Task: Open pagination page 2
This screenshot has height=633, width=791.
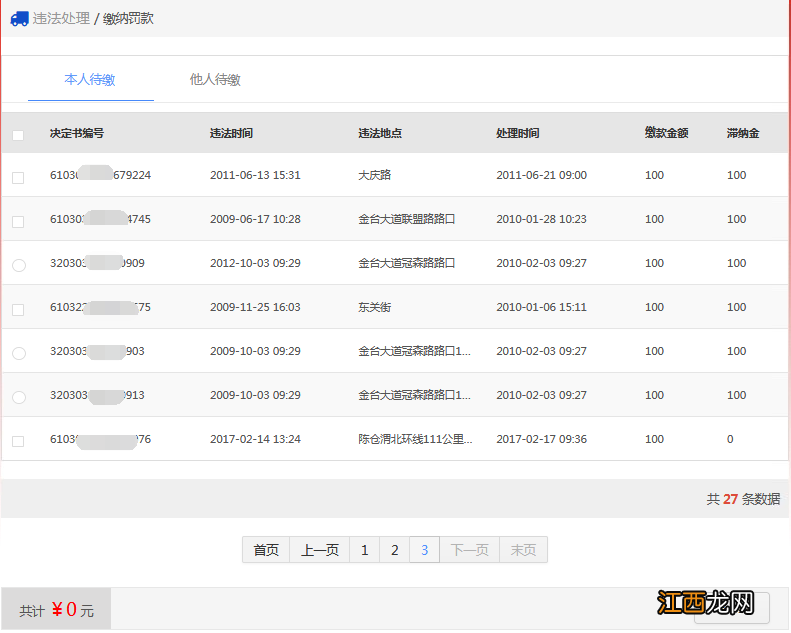Action: tap(395, 550)
